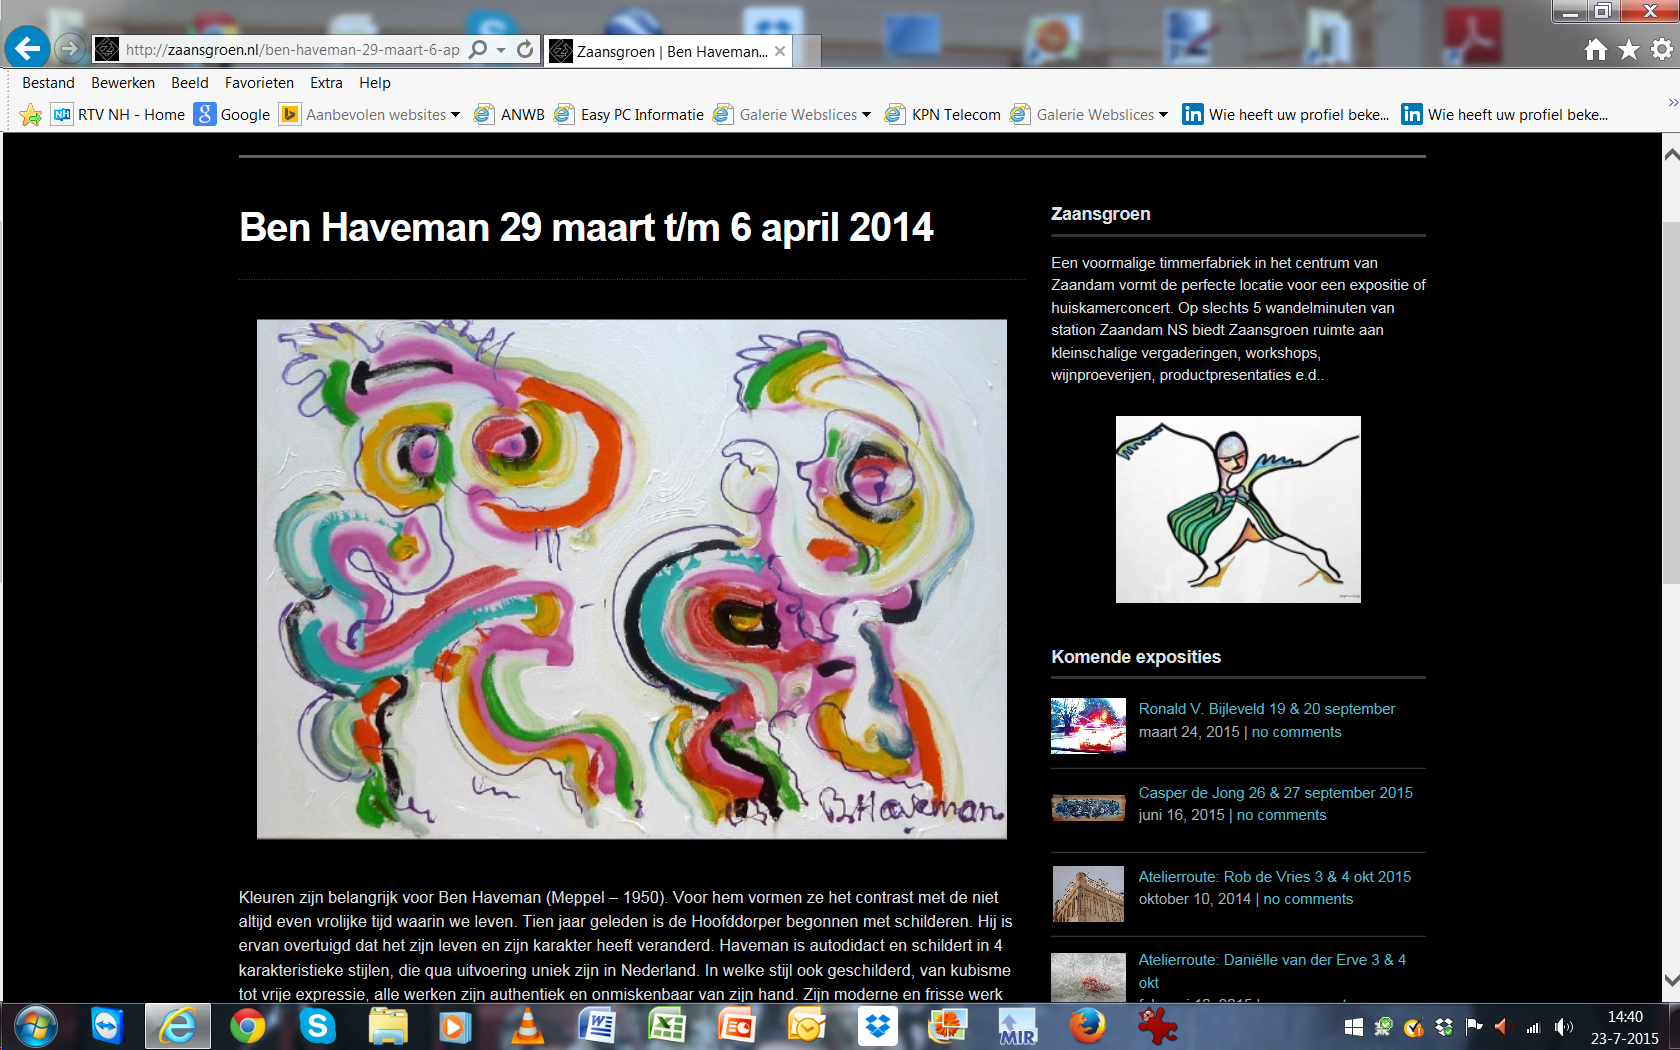Click the Ben Haveman colorful painting image
This screenshot has width=1680, height=1050.
pyautogui.click(x=631, y=579)
